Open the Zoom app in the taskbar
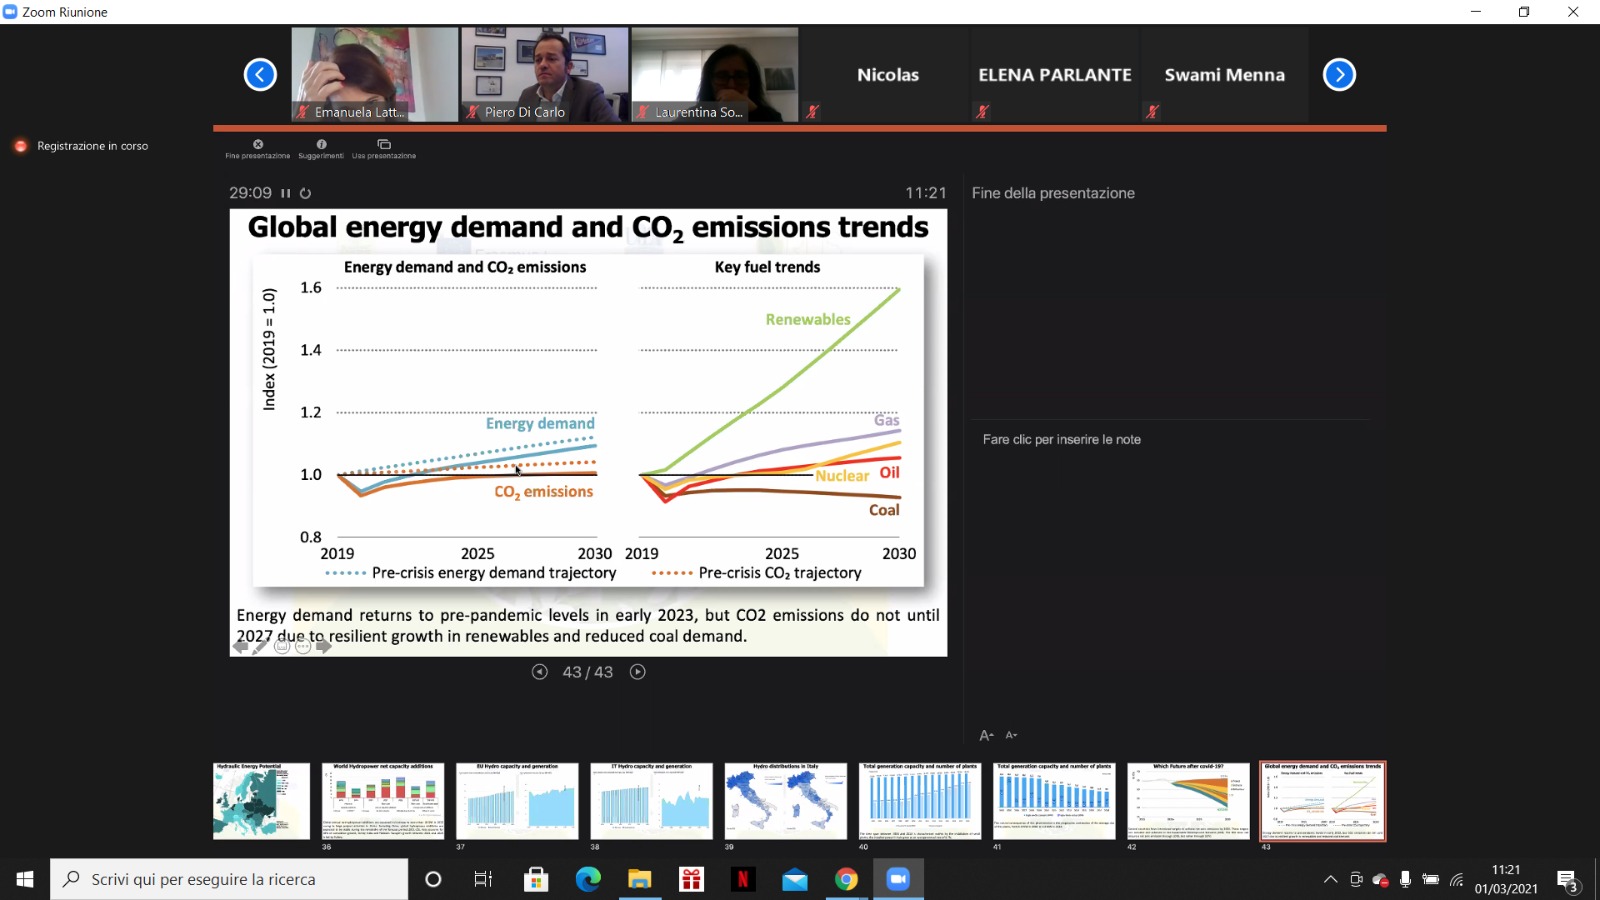The height and width of the screenshot is (900, 1600). [897, 879]
